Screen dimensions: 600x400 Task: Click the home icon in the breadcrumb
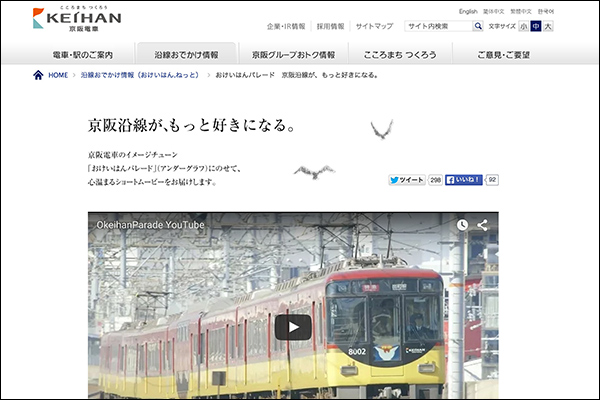pyautogui.click(x=38, y=75)
